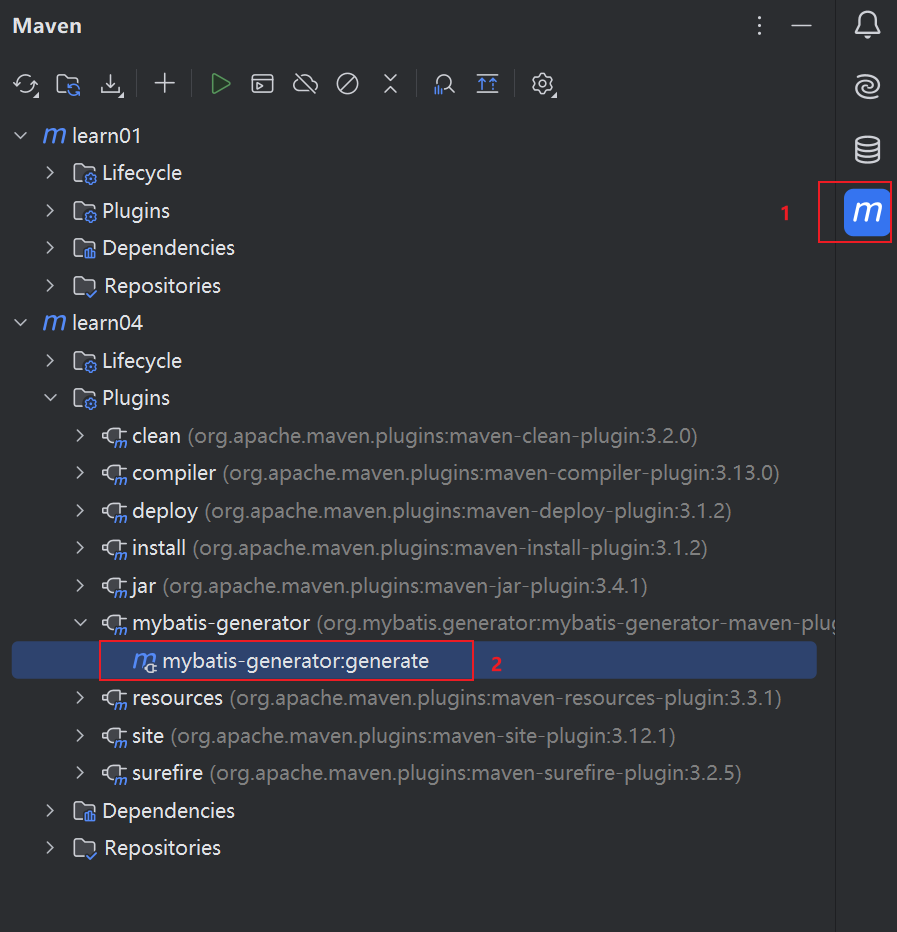Viewport: 897px width, 932px height.
Task: Expand Dependencies under learn01
Action: (51, 248)
